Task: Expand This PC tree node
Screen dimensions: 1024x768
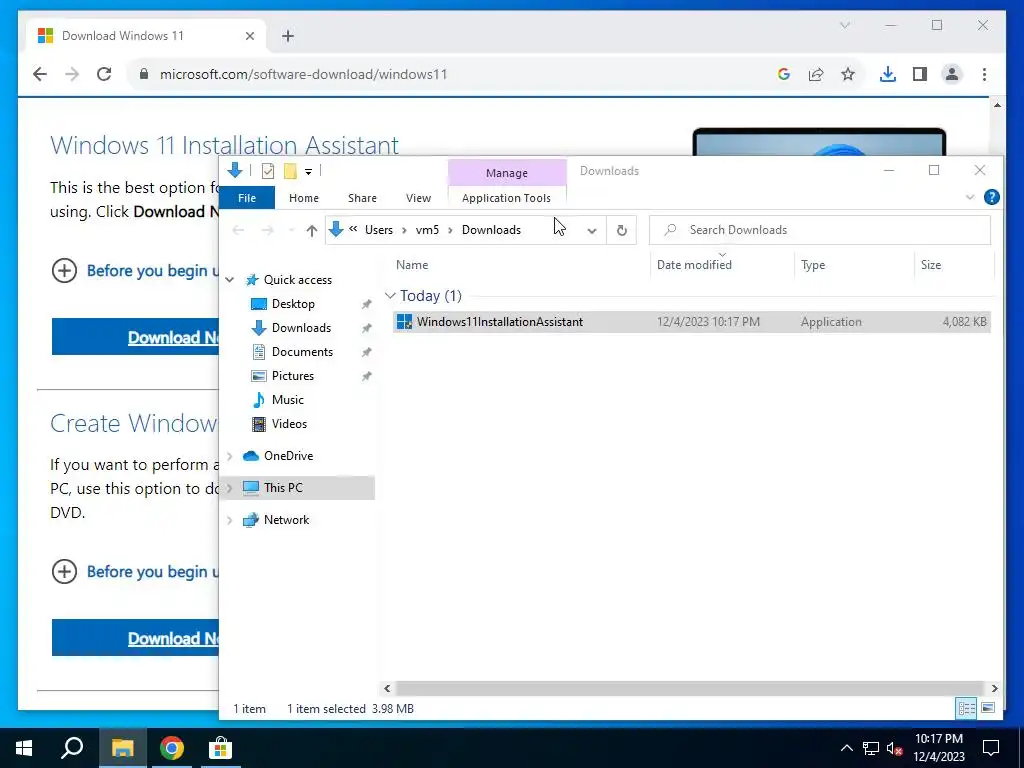Action: 230,488
